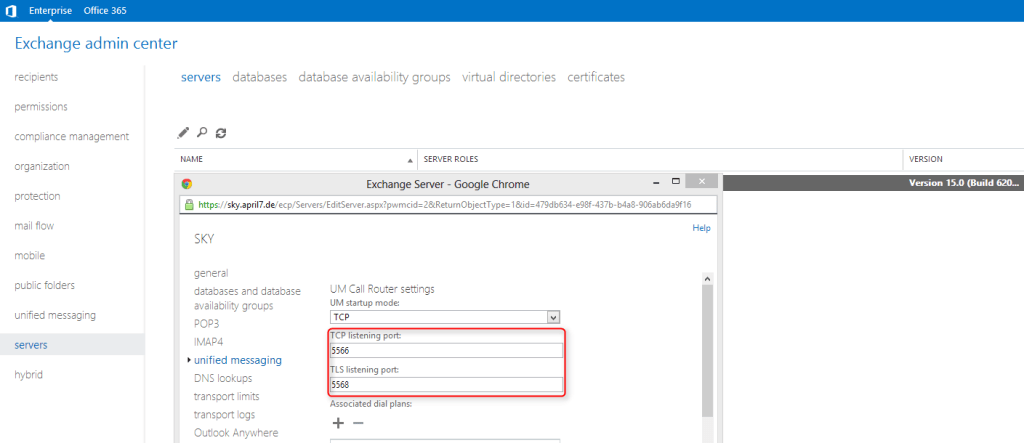The width and height of the screenshot is (1024, 443).
Task: Open mail flow in the left navigation
Action: (34, 226)
